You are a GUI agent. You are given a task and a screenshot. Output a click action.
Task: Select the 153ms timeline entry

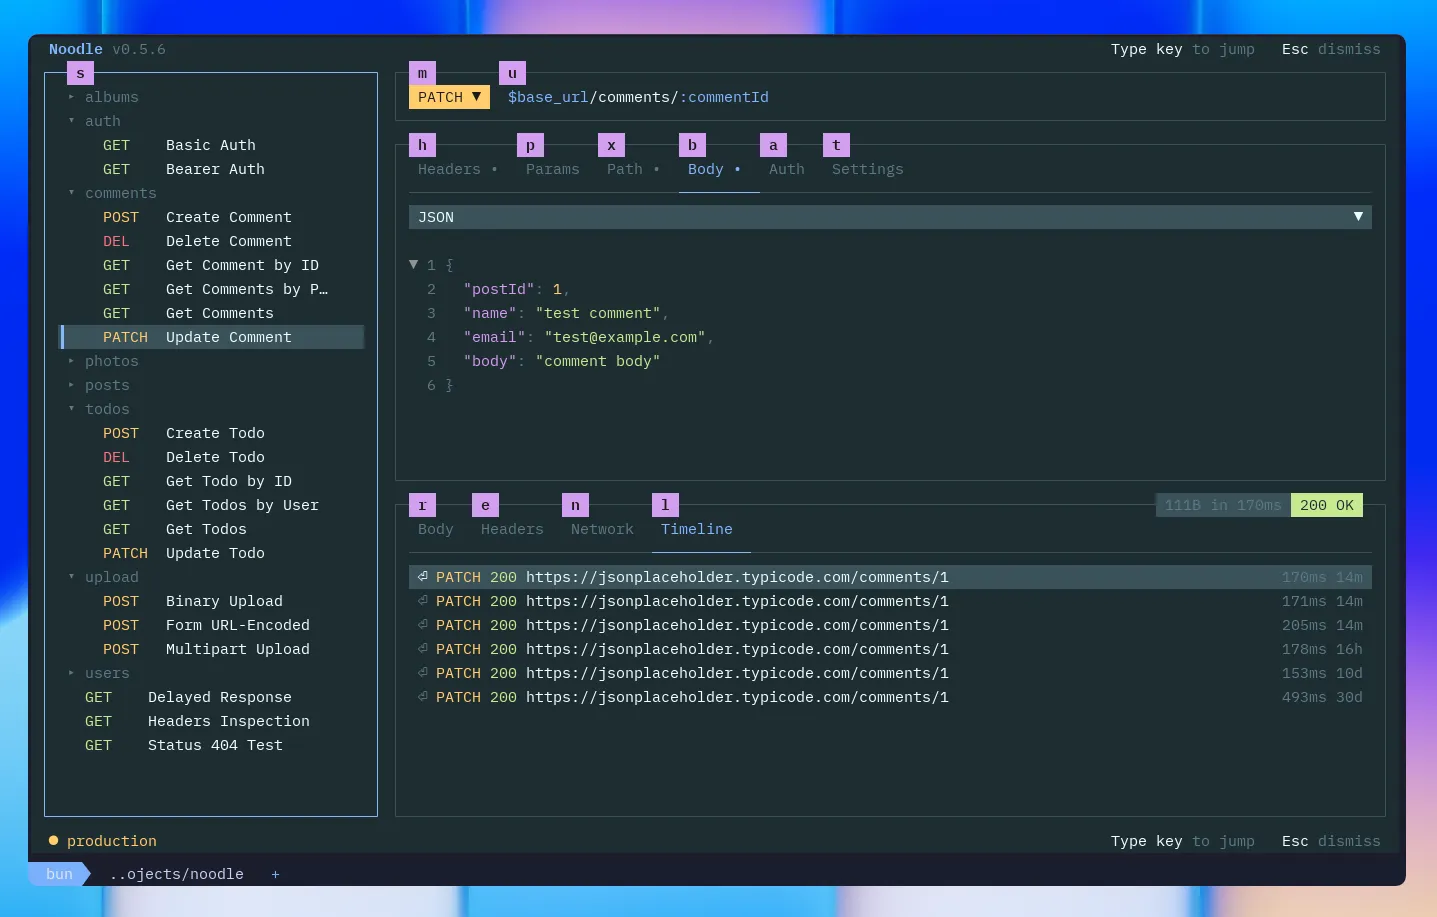point(890,673)
